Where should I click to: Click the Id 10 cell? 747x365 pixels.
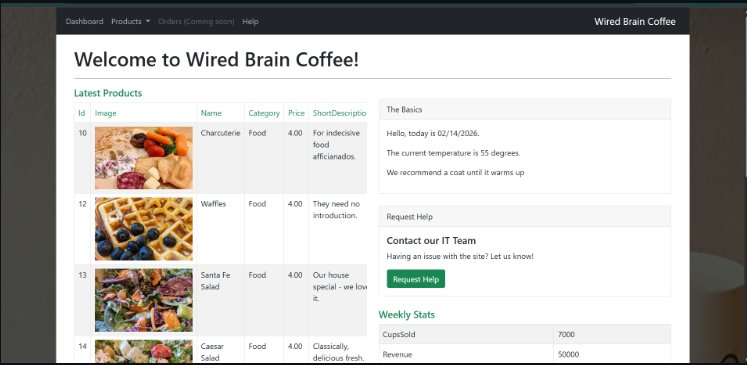coord(82,158)
